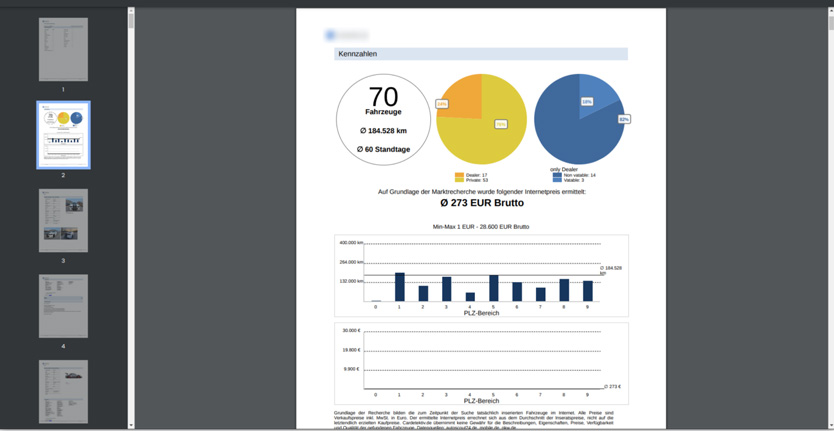The width and height of the screenshot is (834, 431).
Task: Click the thumbnail sidebar scroll-up arrow
Action: pyautogui.click(x=131, y=12)
